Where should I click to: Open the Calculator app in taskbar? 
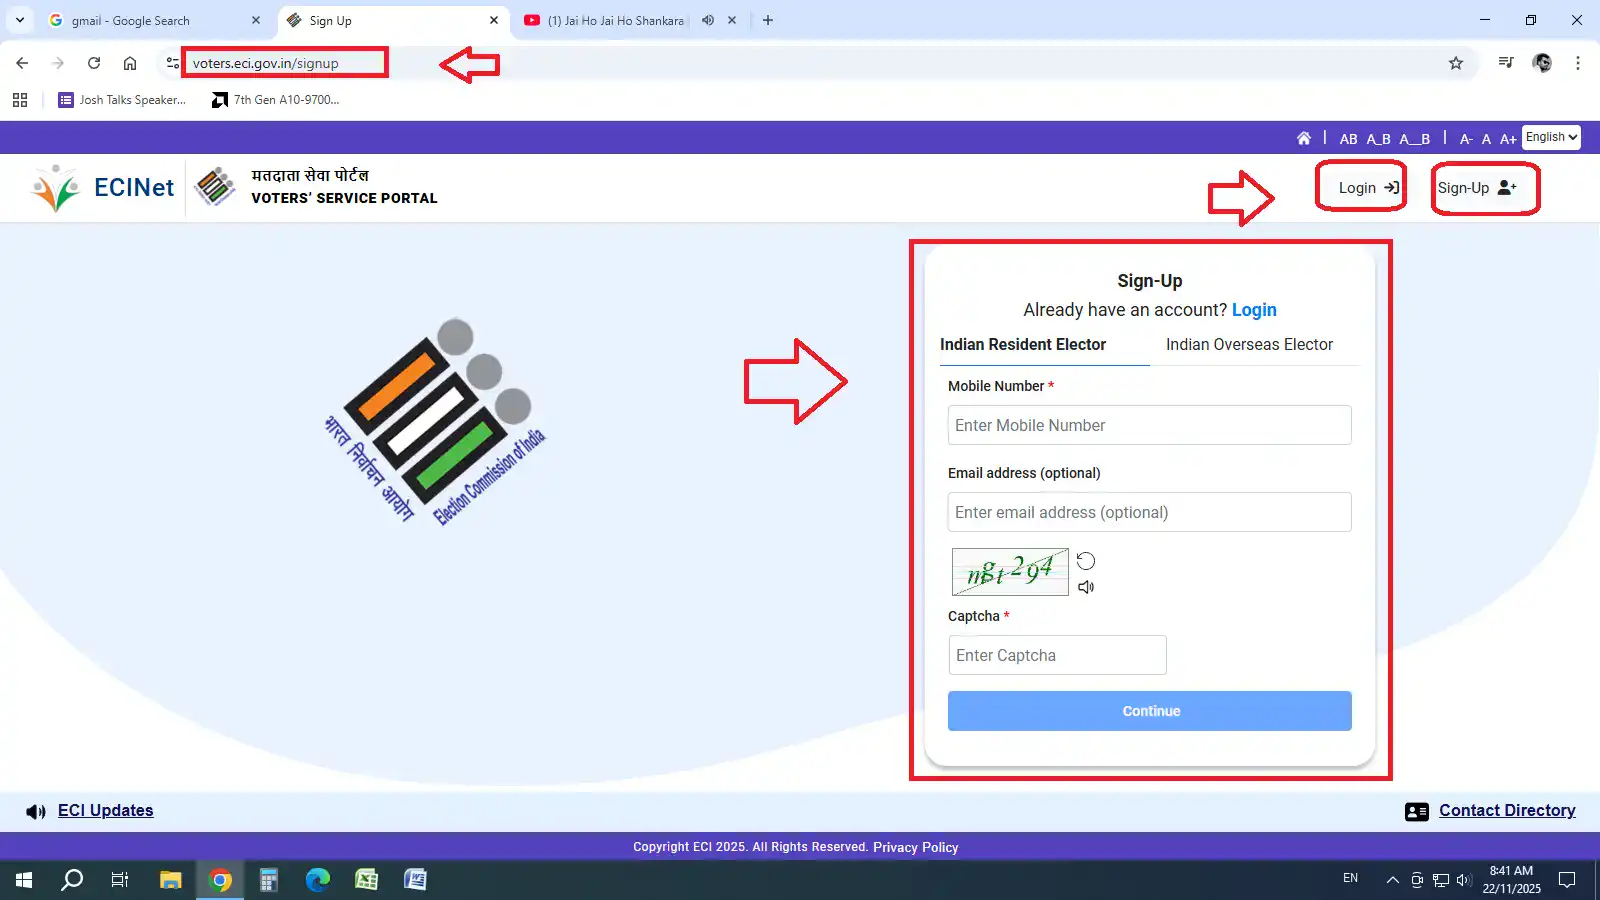click(268, 880)
